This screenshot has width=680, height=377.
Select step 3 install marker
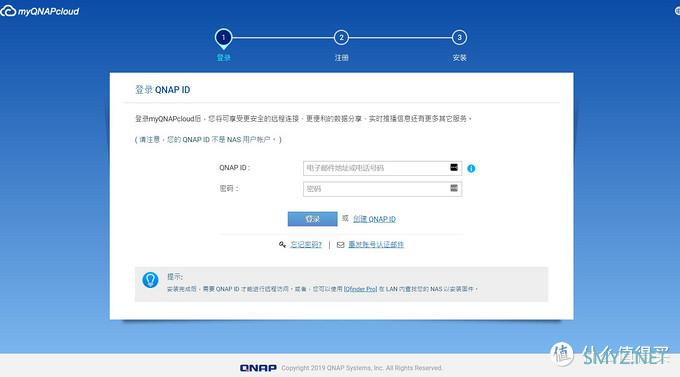(459, 38)
